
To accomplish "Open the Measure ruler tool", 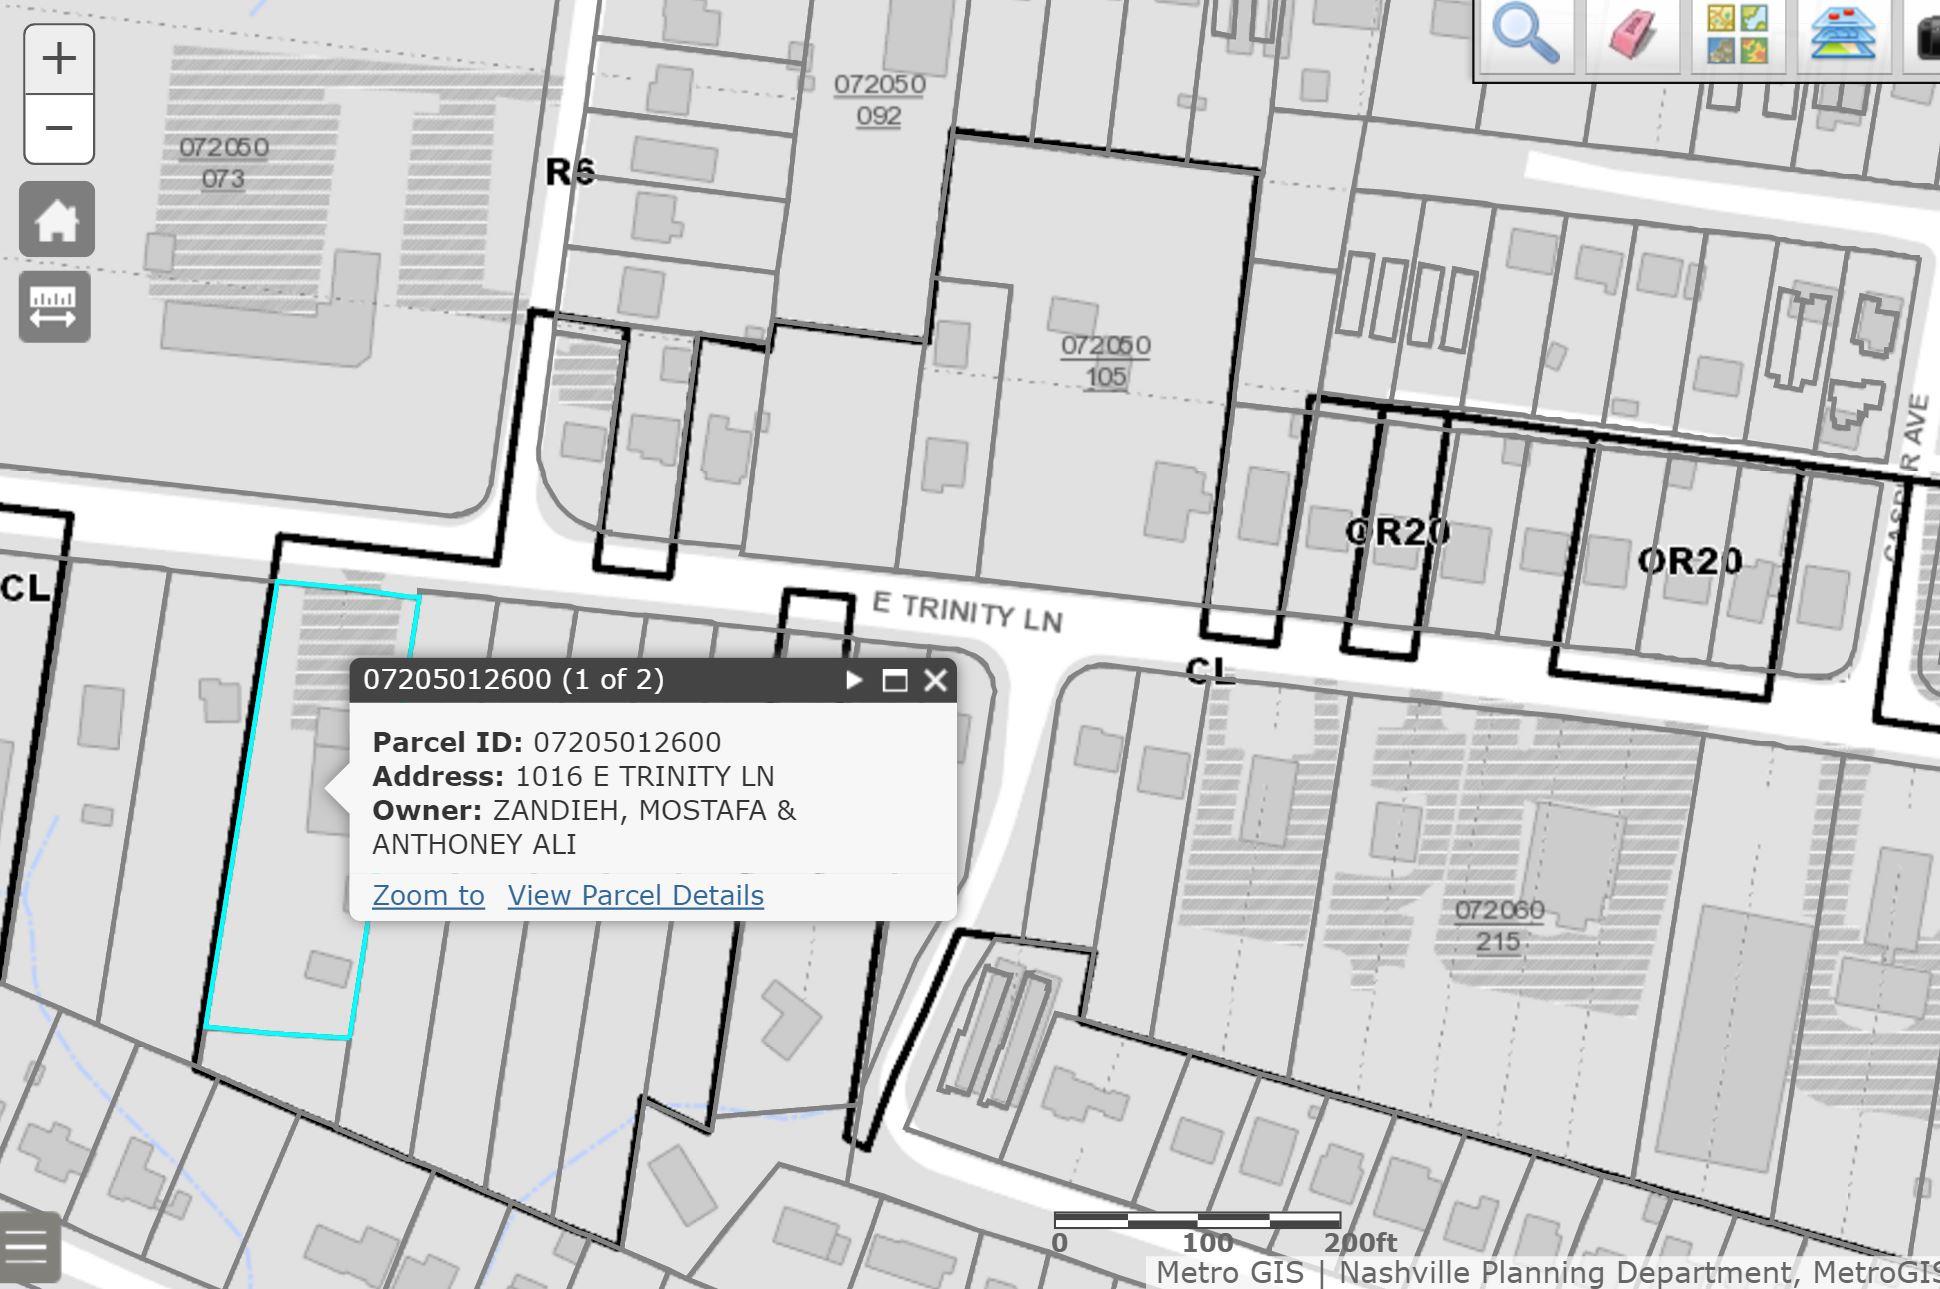I will click(55, 307).
